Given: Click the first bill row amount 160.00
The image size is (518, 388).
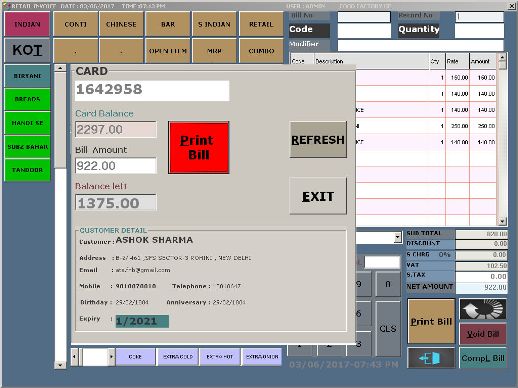Looking at the screenshot, I should (486, 78).
